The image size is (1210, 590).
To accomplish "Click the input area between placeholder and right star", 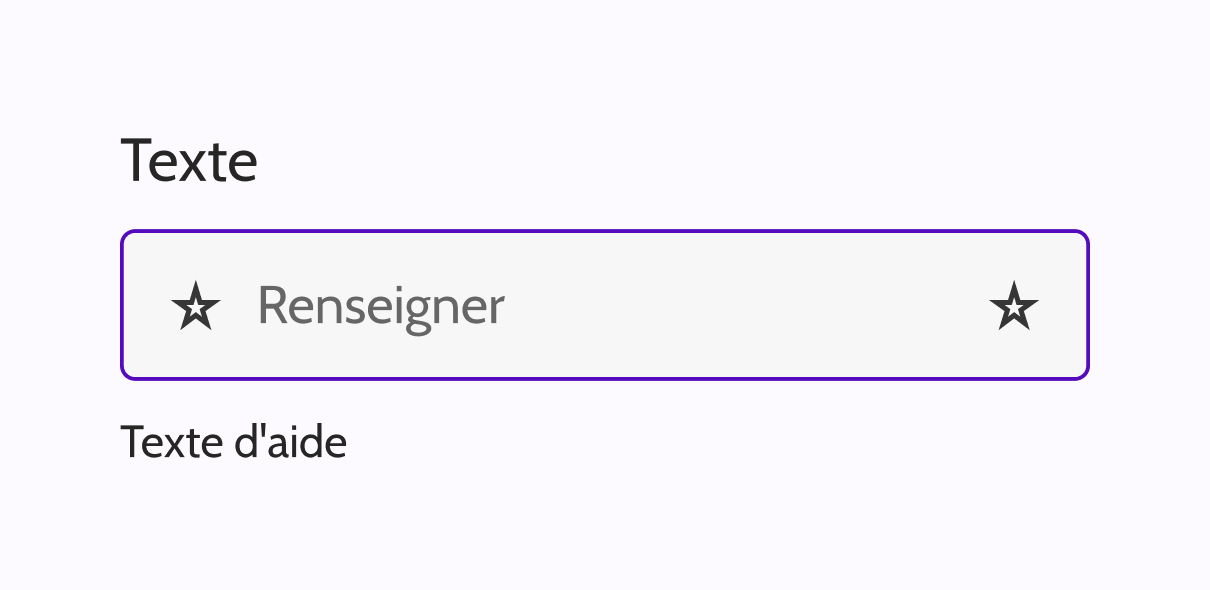I will [750, 306].
